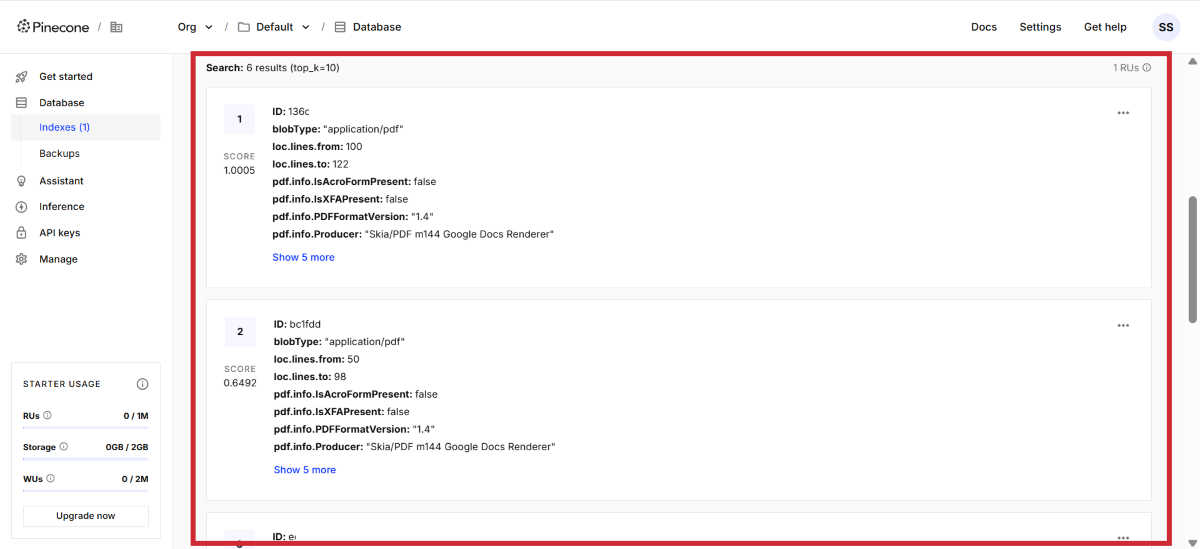Open the Docs link

pos(983,27)
